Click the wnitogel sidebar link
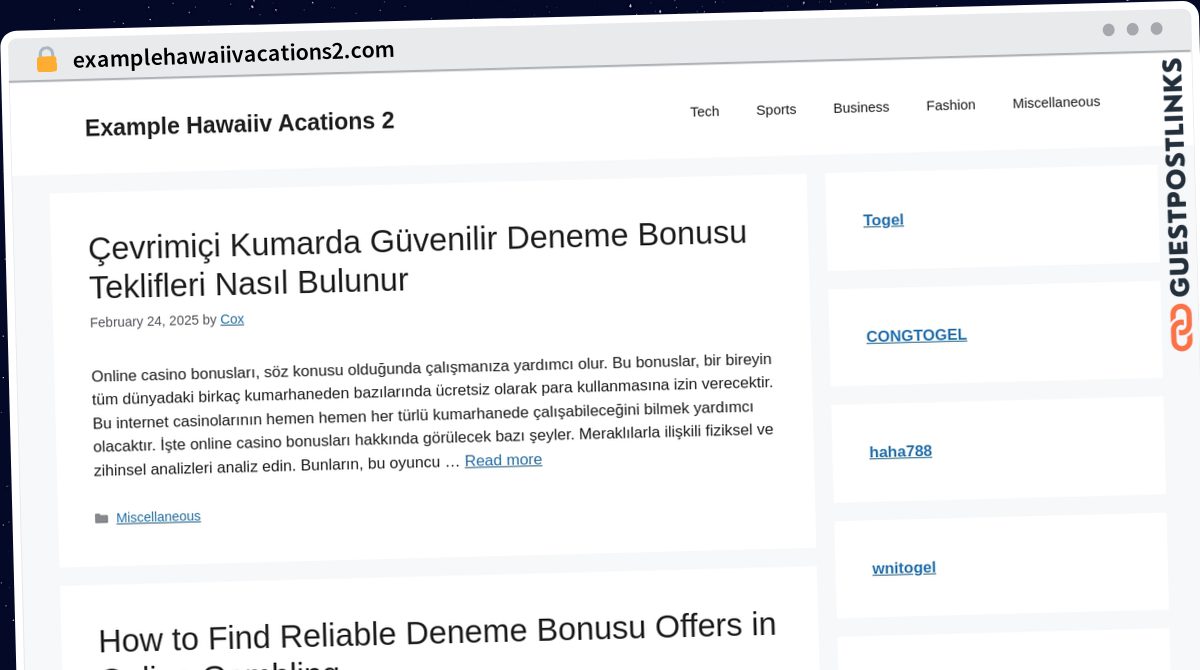The width and height of the screenshot is (1200, 670). (x=904, y=568)
